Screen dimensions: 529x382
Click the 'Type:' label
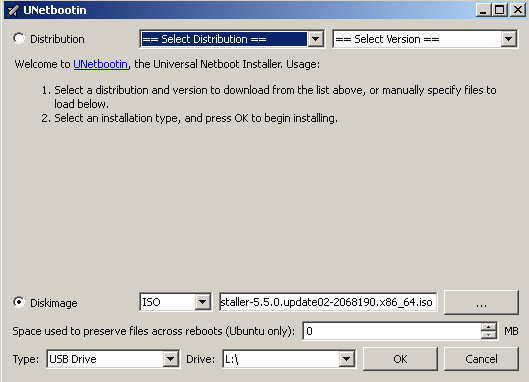point(26,359)
